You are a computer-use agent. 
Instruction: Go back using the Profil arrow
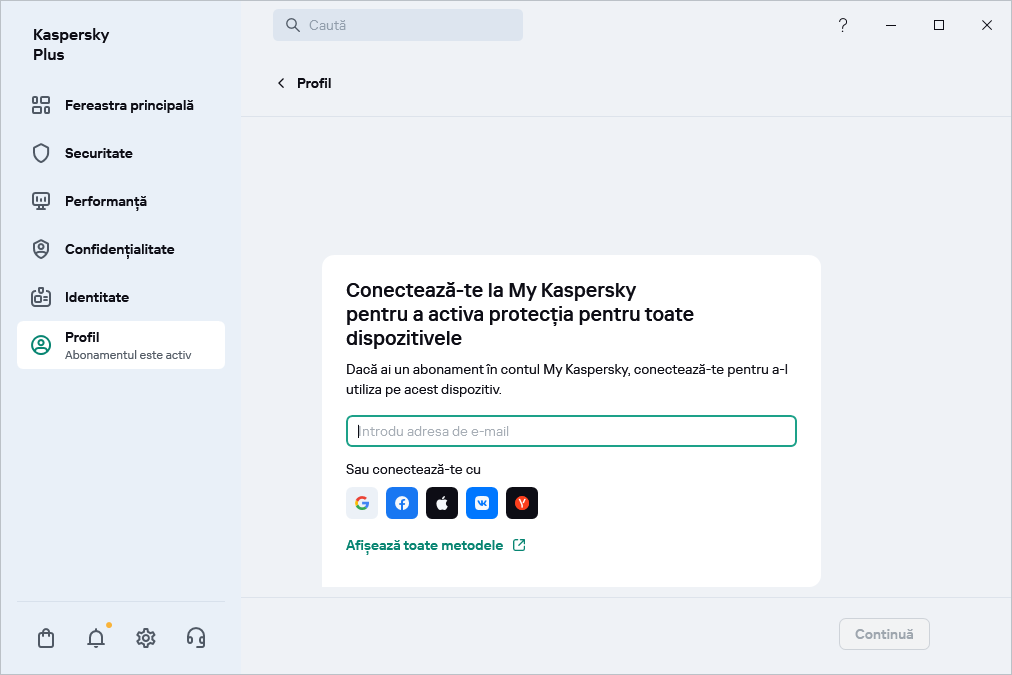point(281,83)
